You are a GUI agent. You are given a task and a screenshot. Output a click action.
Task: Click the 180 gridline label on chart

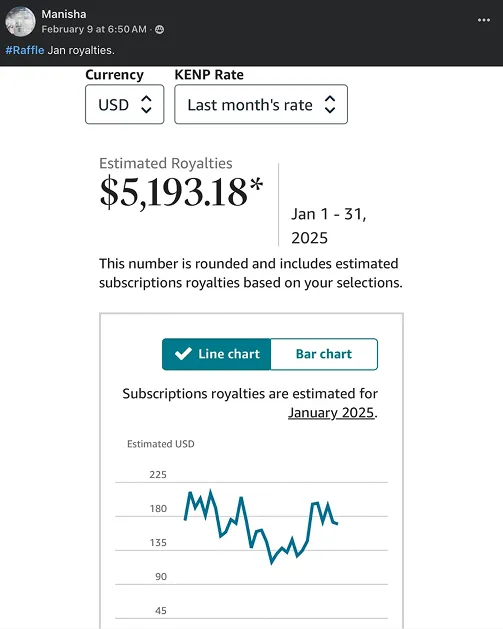click(158, 509)
